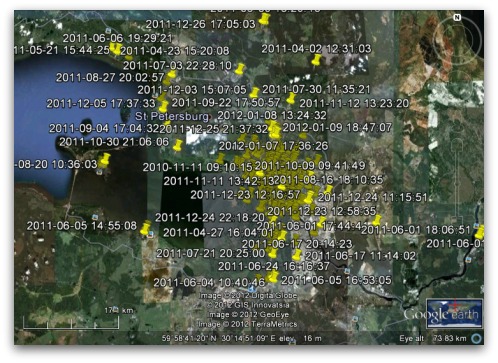Select the pushpin near 08-20 10:36:03
The height and width of the screenshot is (363, 498).
click(105, 159)
